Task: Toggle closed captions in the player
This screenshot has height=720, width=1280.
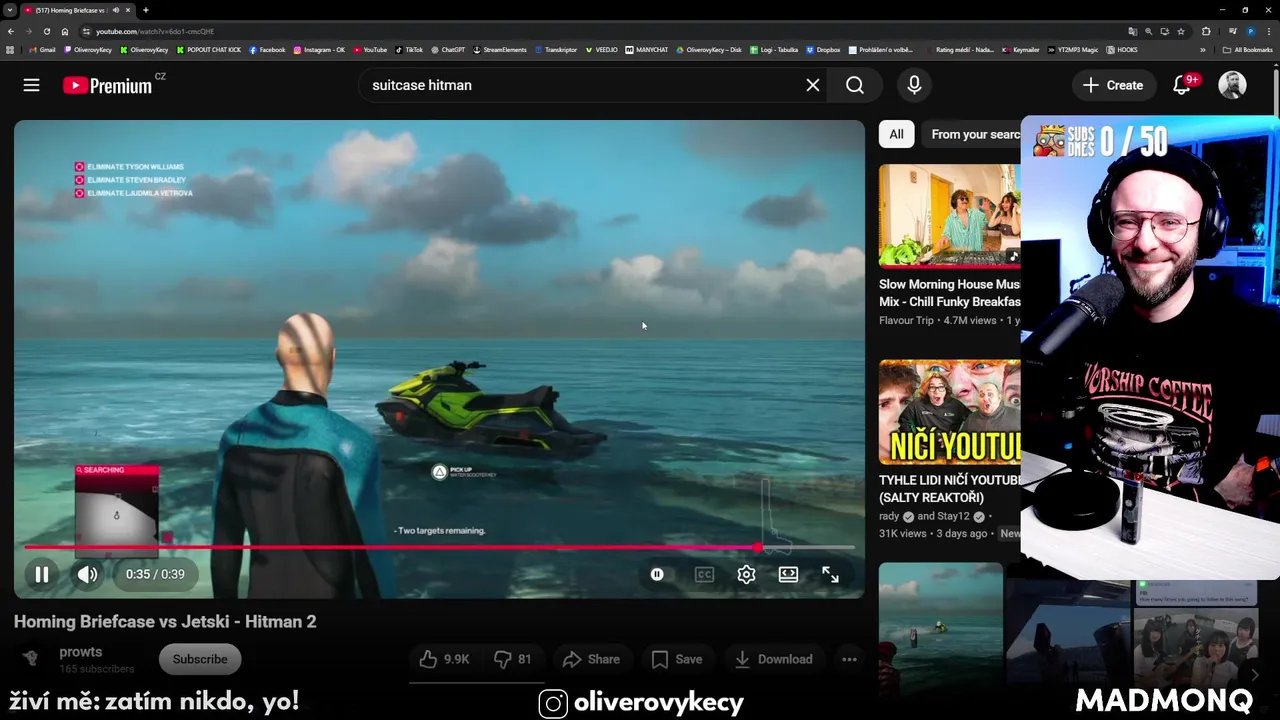Action: pos(704,574)
